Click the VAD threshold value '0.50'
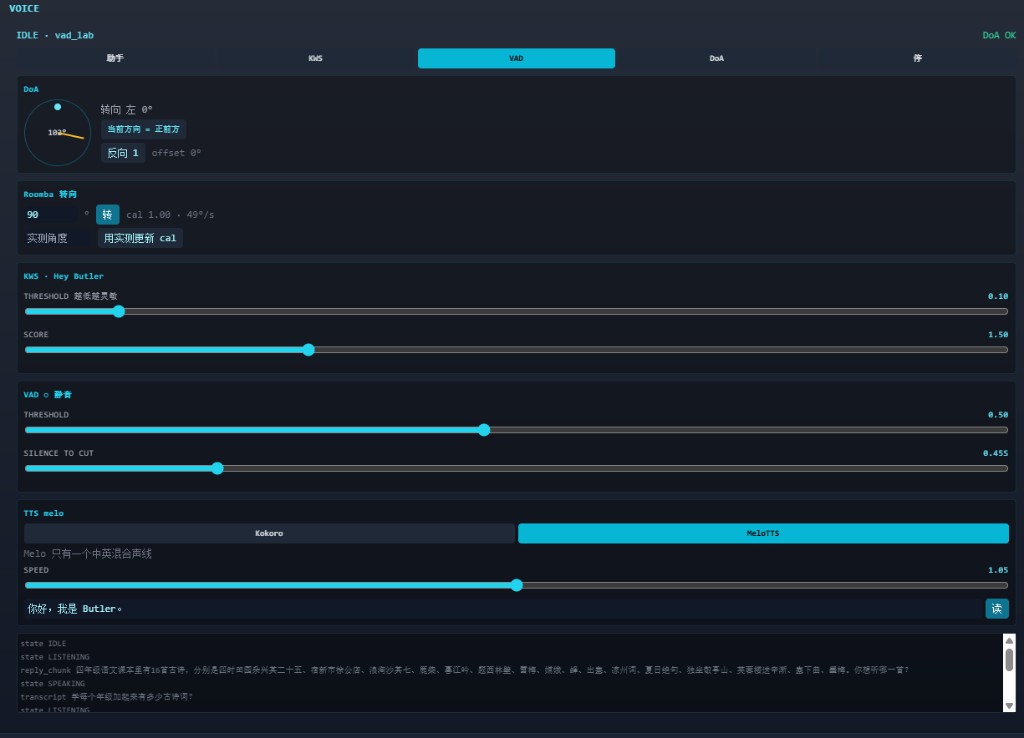The image size is (1024, 738). (997, 415)
